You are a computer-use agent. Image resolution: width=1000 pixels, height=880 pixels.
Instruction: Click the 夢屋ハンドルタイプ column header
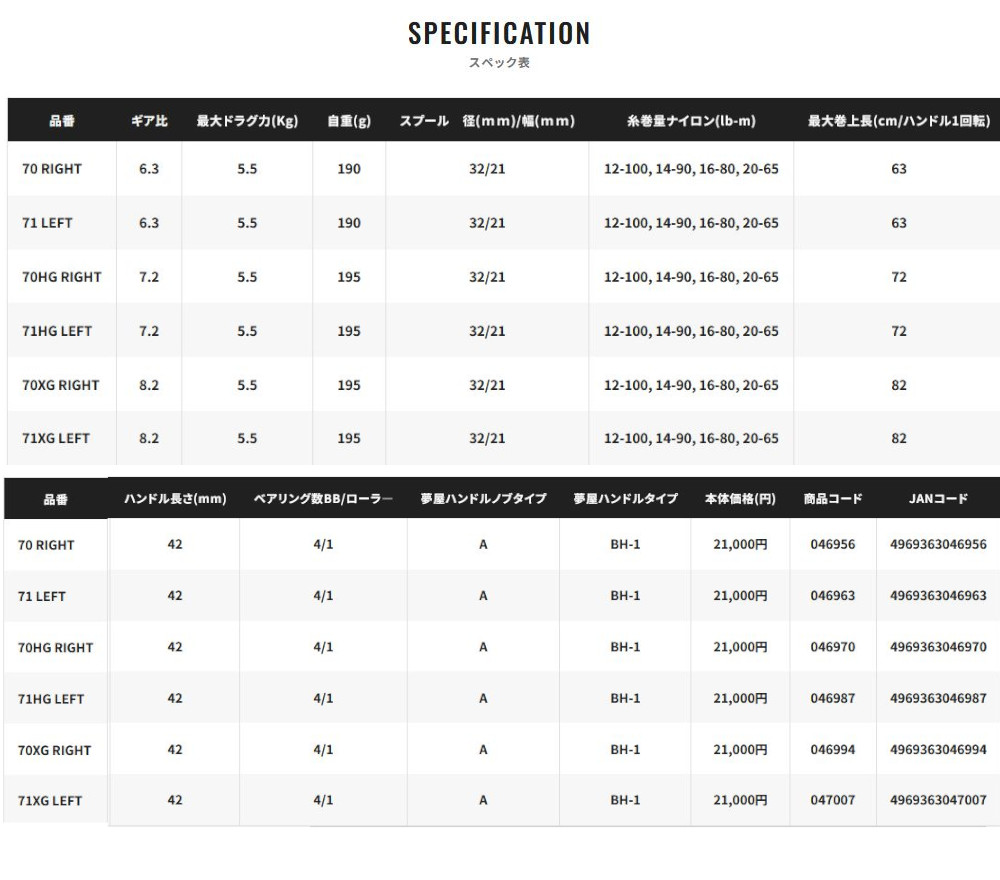pos(625,498)
